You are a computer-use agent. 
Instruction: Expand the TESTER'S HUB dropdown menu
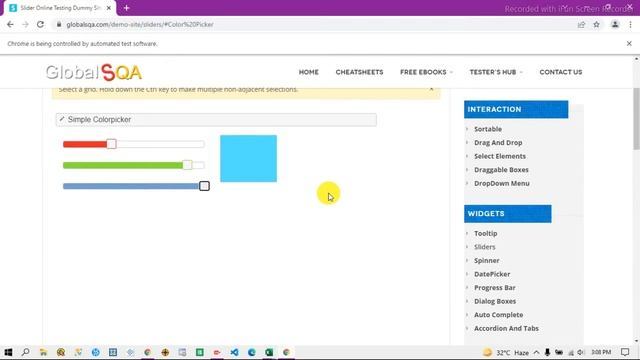pyautogui.click(x=496, y=72)
